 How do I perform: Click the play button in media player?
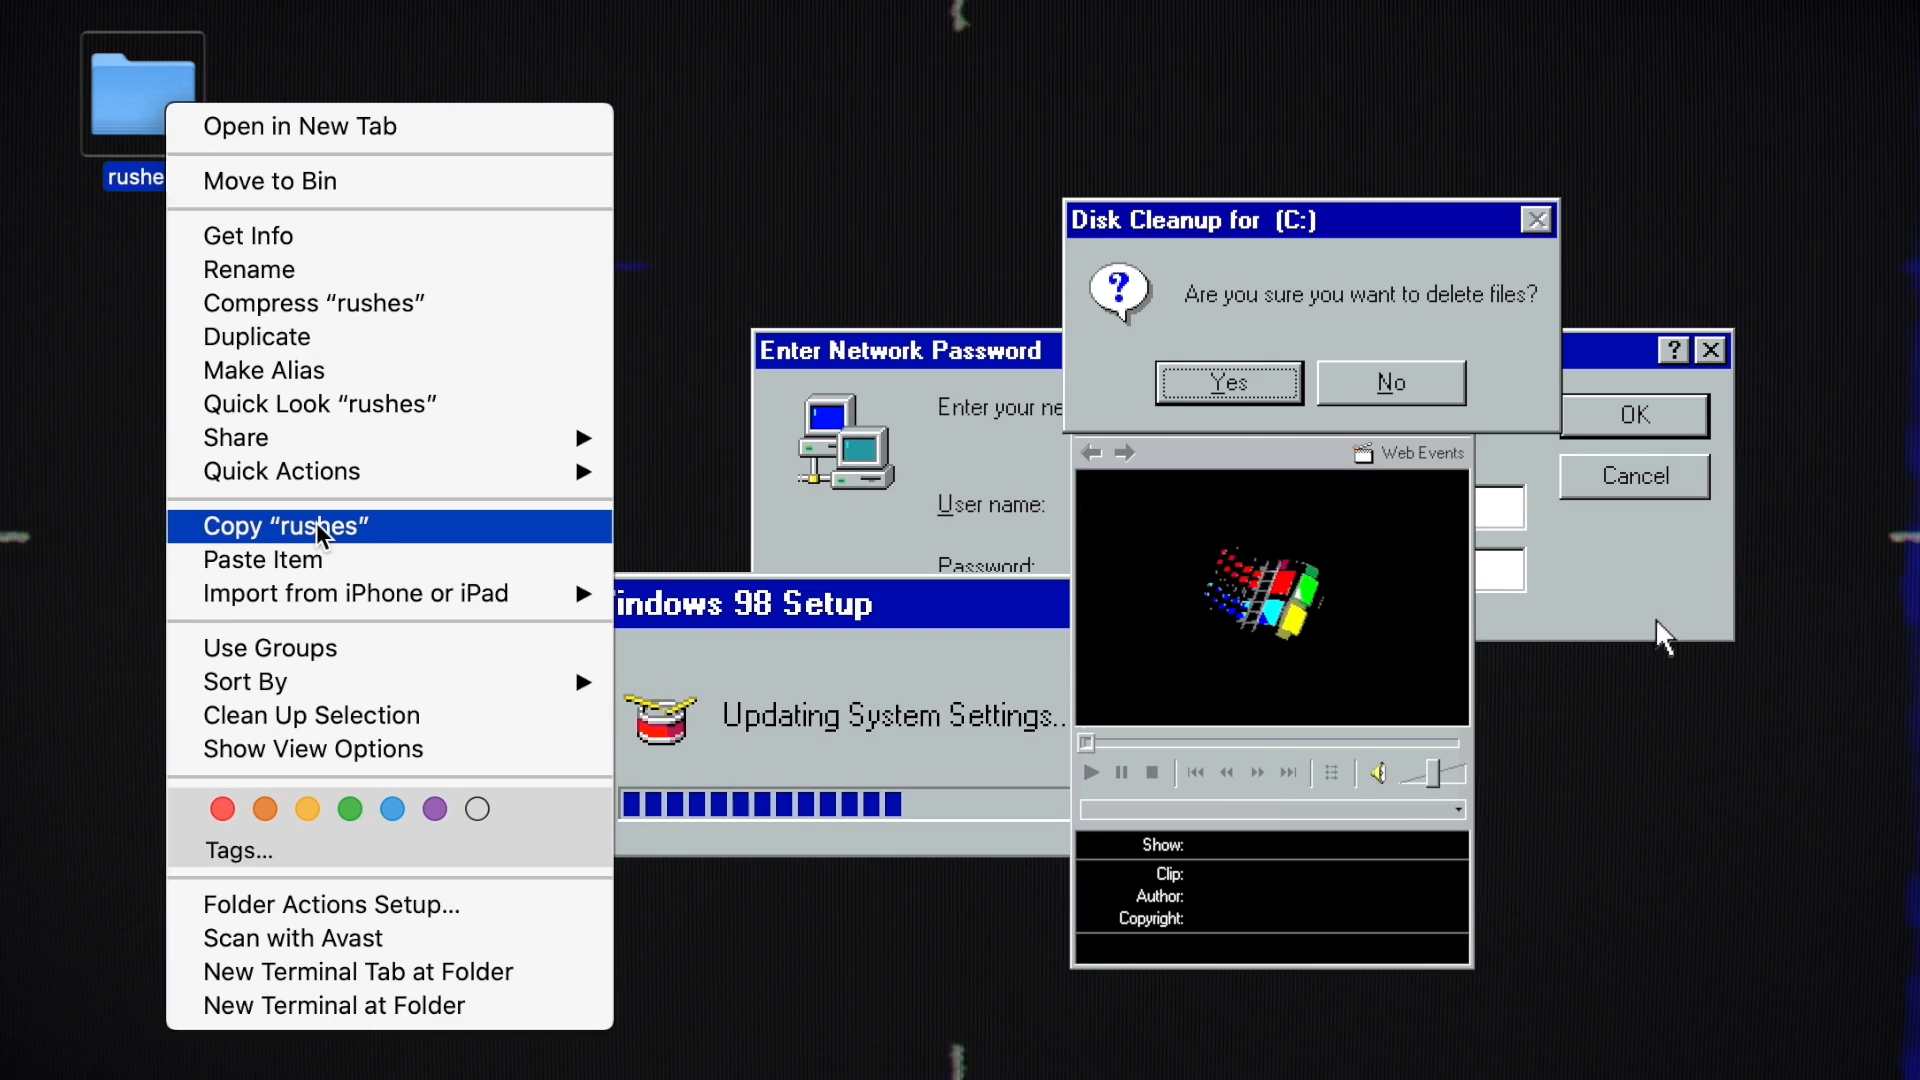[1089, 773]
